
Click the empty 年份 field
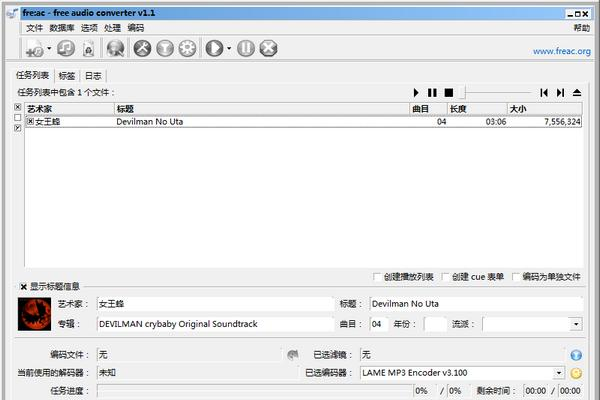pyautogui.click(x=435, y=324)
